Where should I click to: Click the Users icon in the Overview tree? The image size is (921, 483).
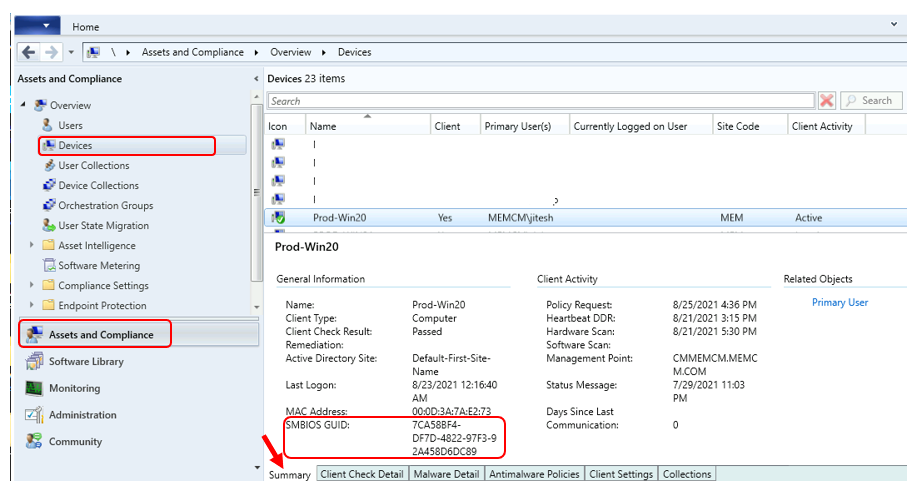coord(48,125)
